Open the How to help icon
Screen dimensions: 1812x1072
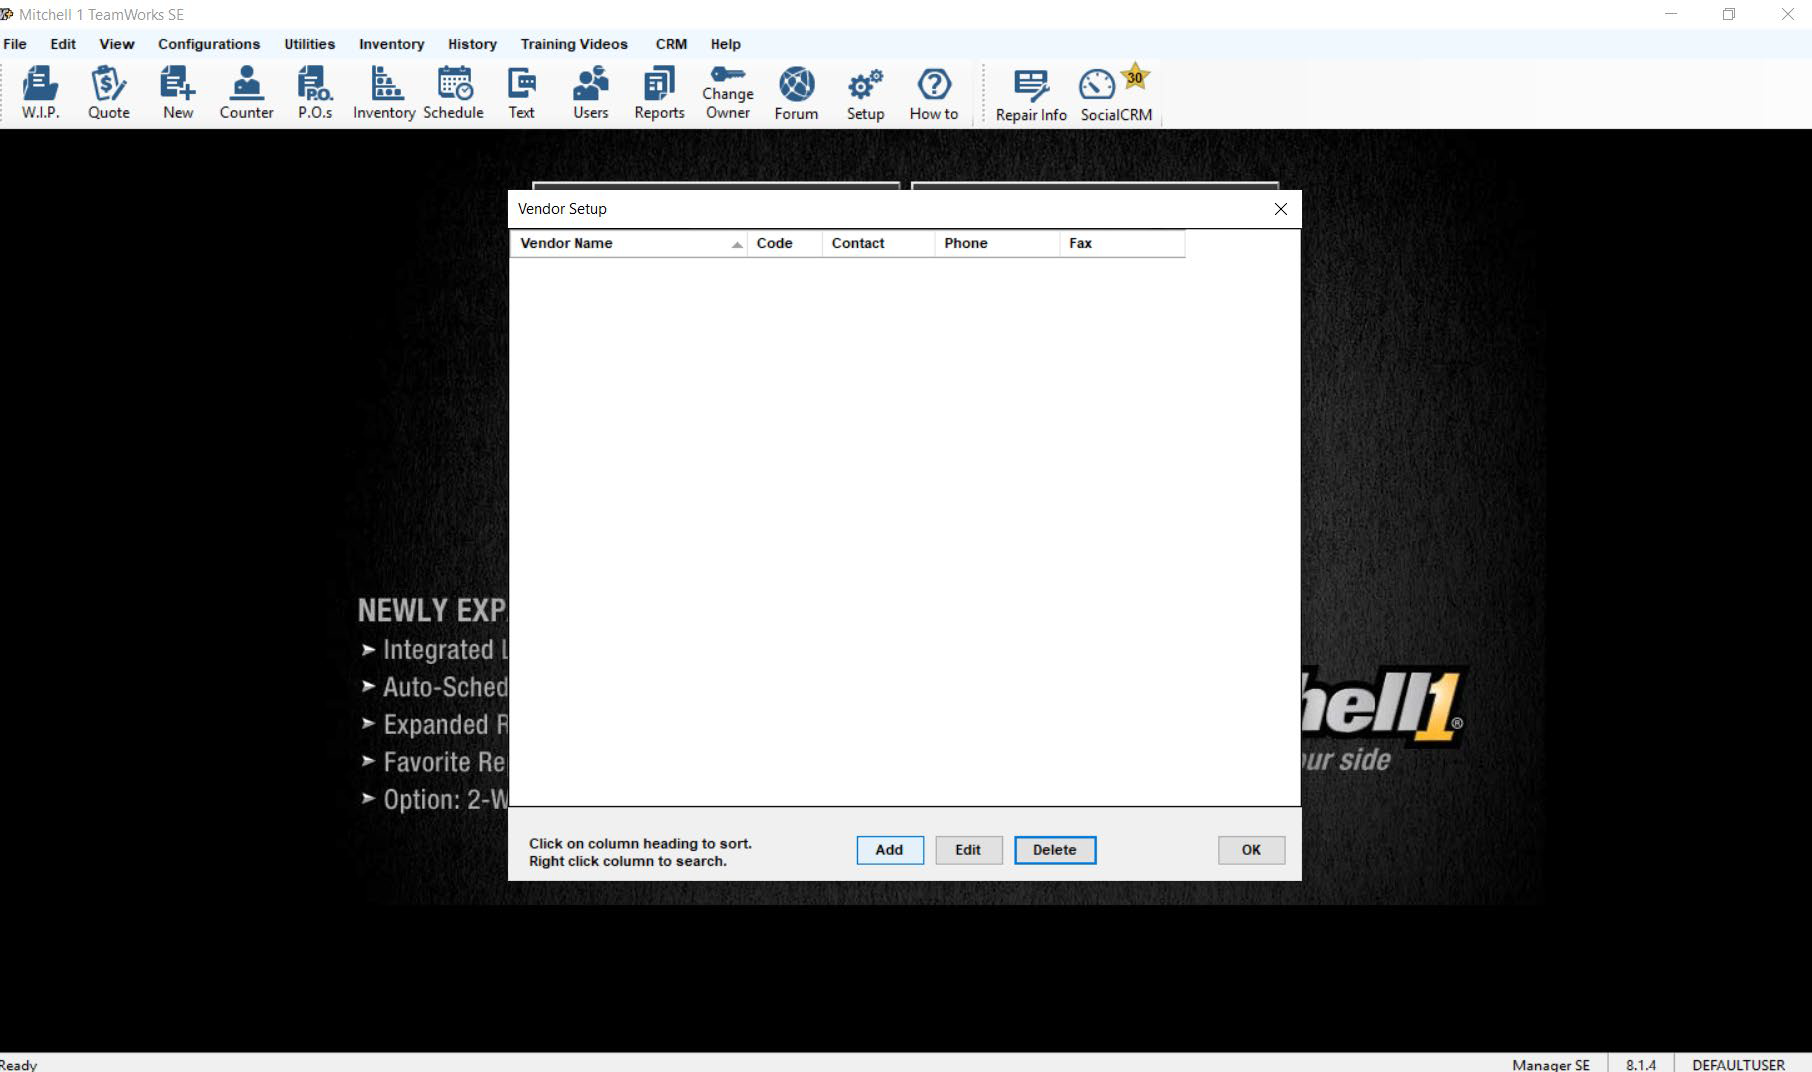[932, 92]
